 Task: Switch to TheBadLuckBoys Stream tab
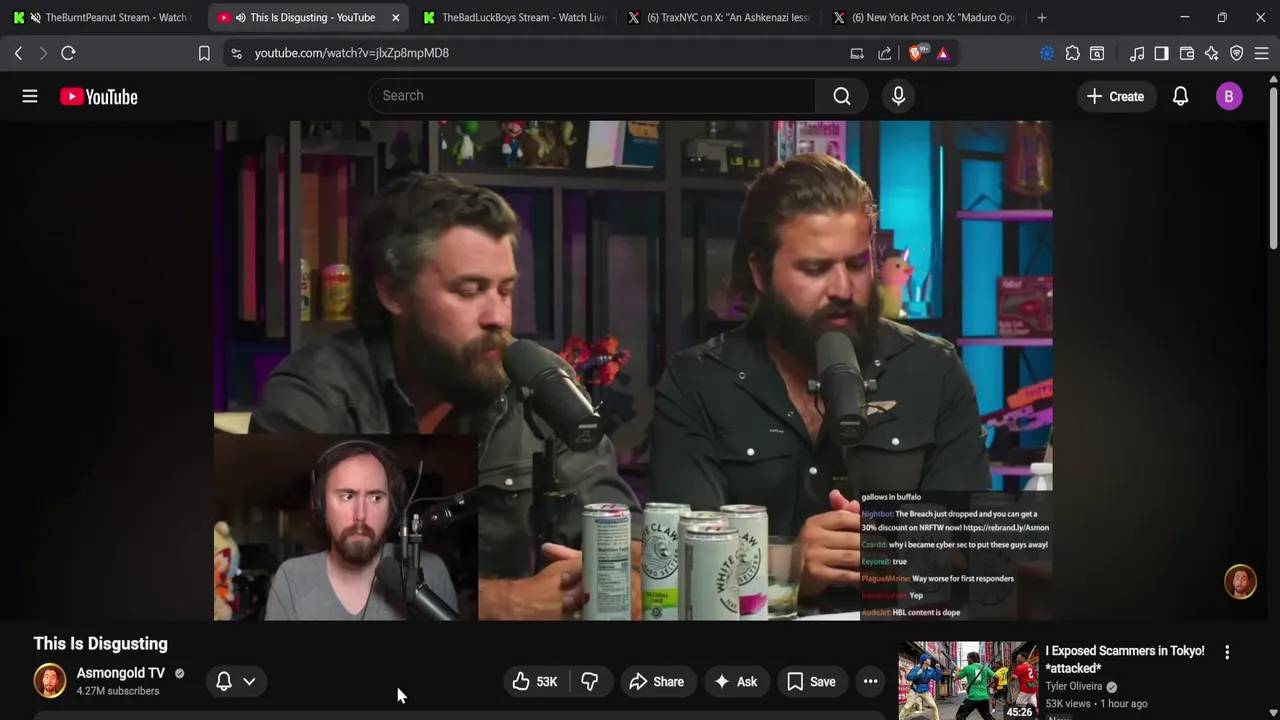tap(515, 17)
